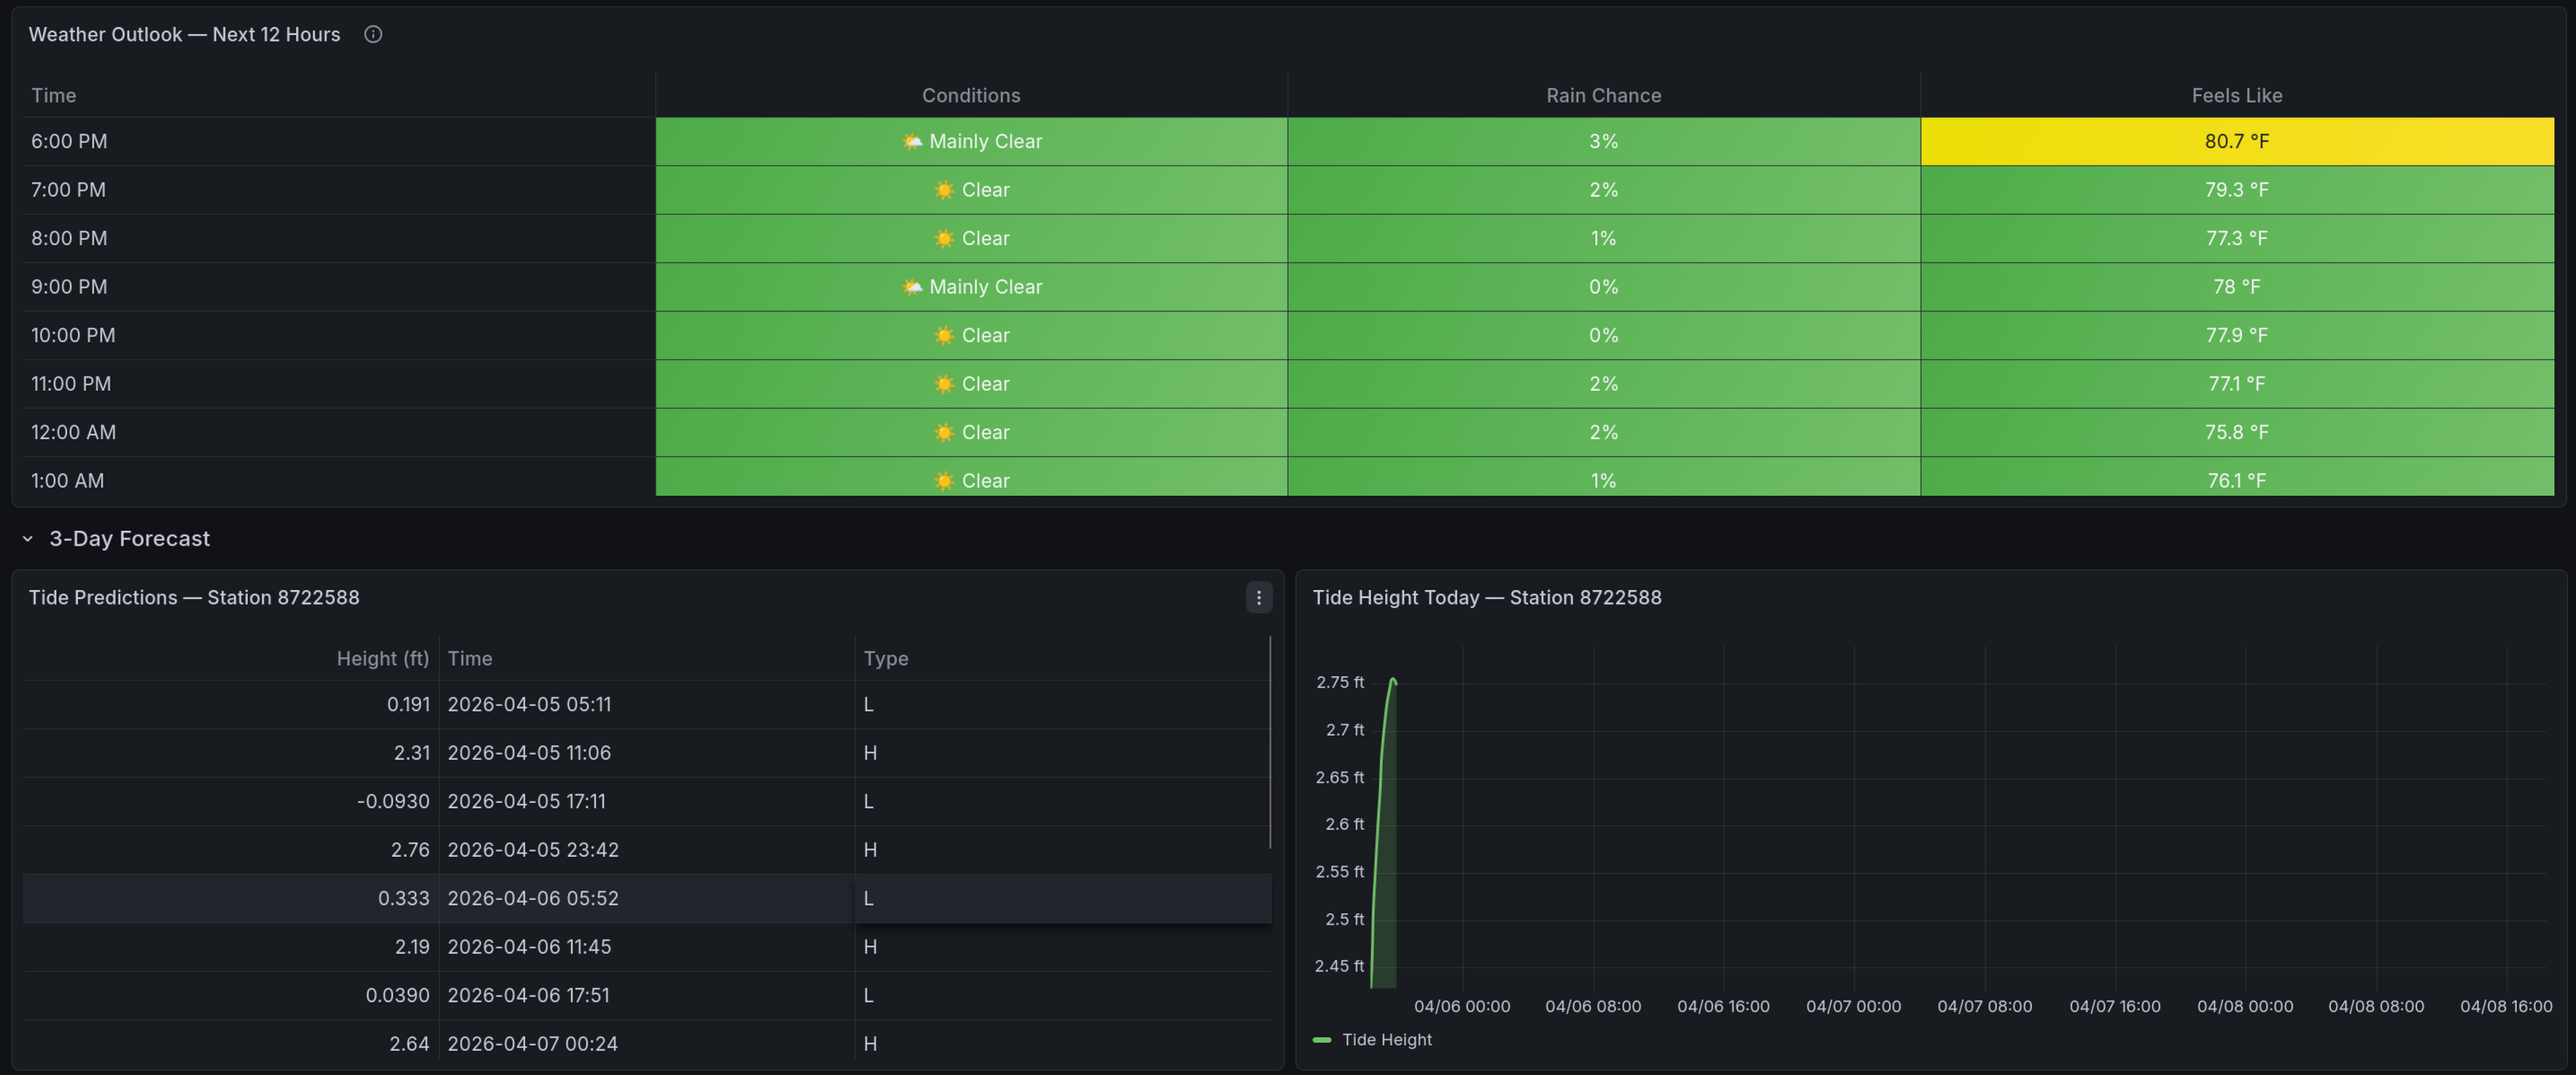Click the Conditions column header
Screen dimensions: 2576x1075
point(970,95)
